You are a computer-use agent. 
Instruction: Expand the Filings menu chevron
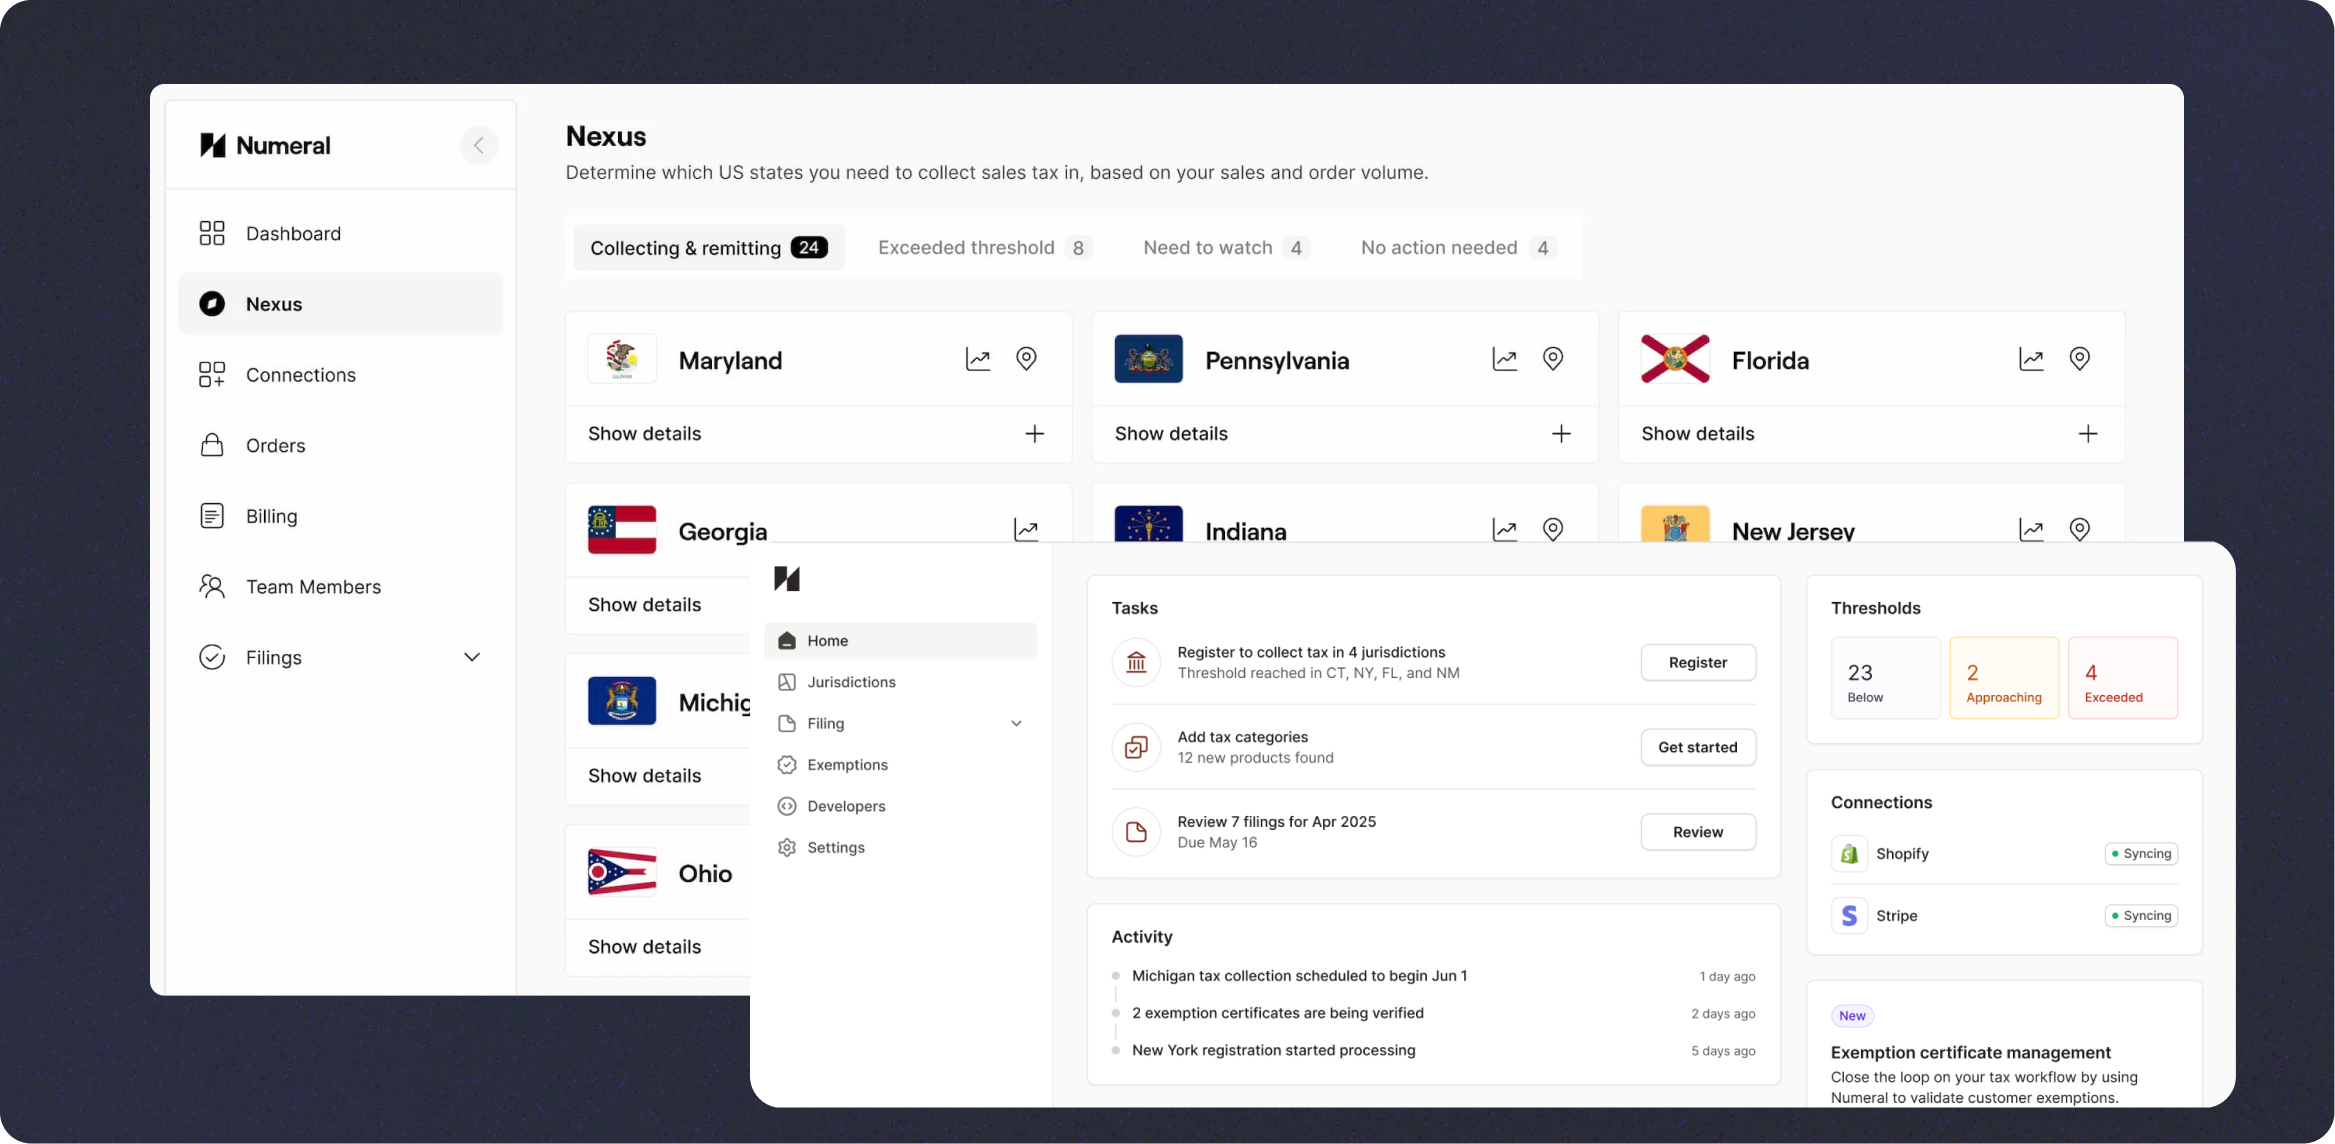[x=472, y=657]
